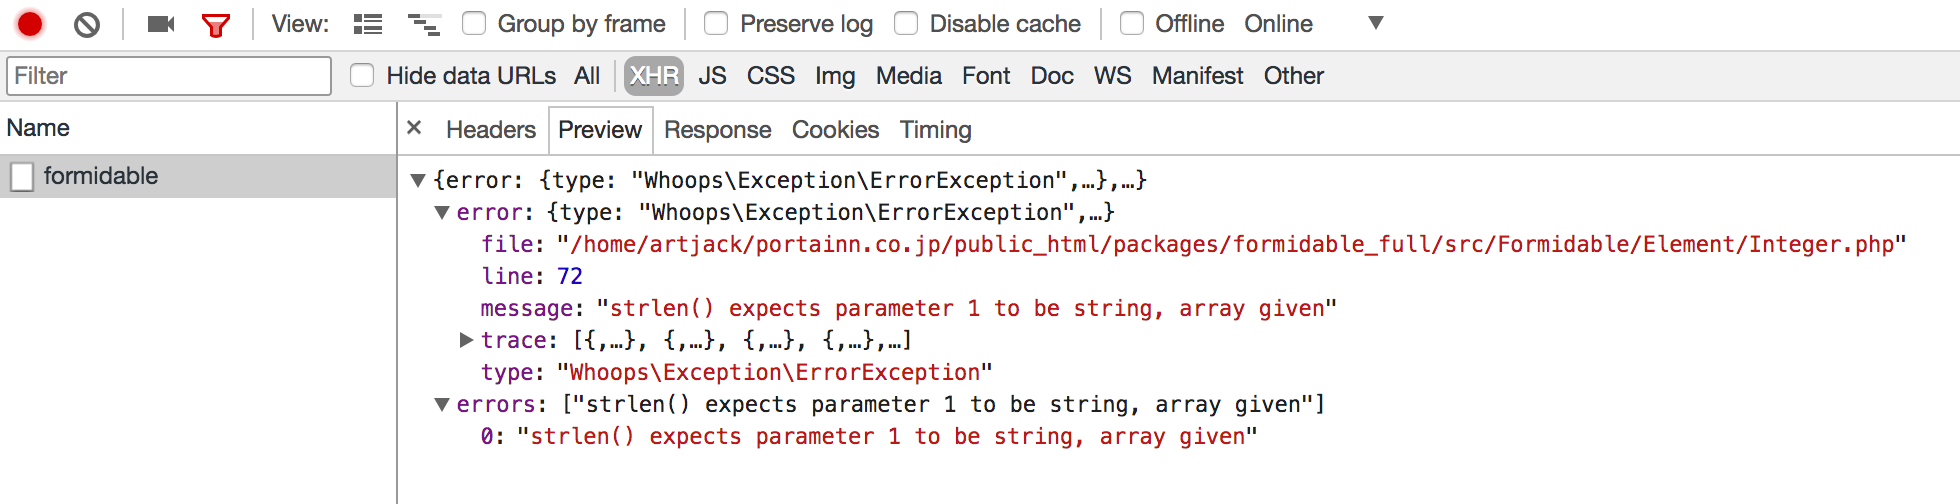The image size is (1960, 504).
Task: Expand the trace array
Action: click(466, 340)
